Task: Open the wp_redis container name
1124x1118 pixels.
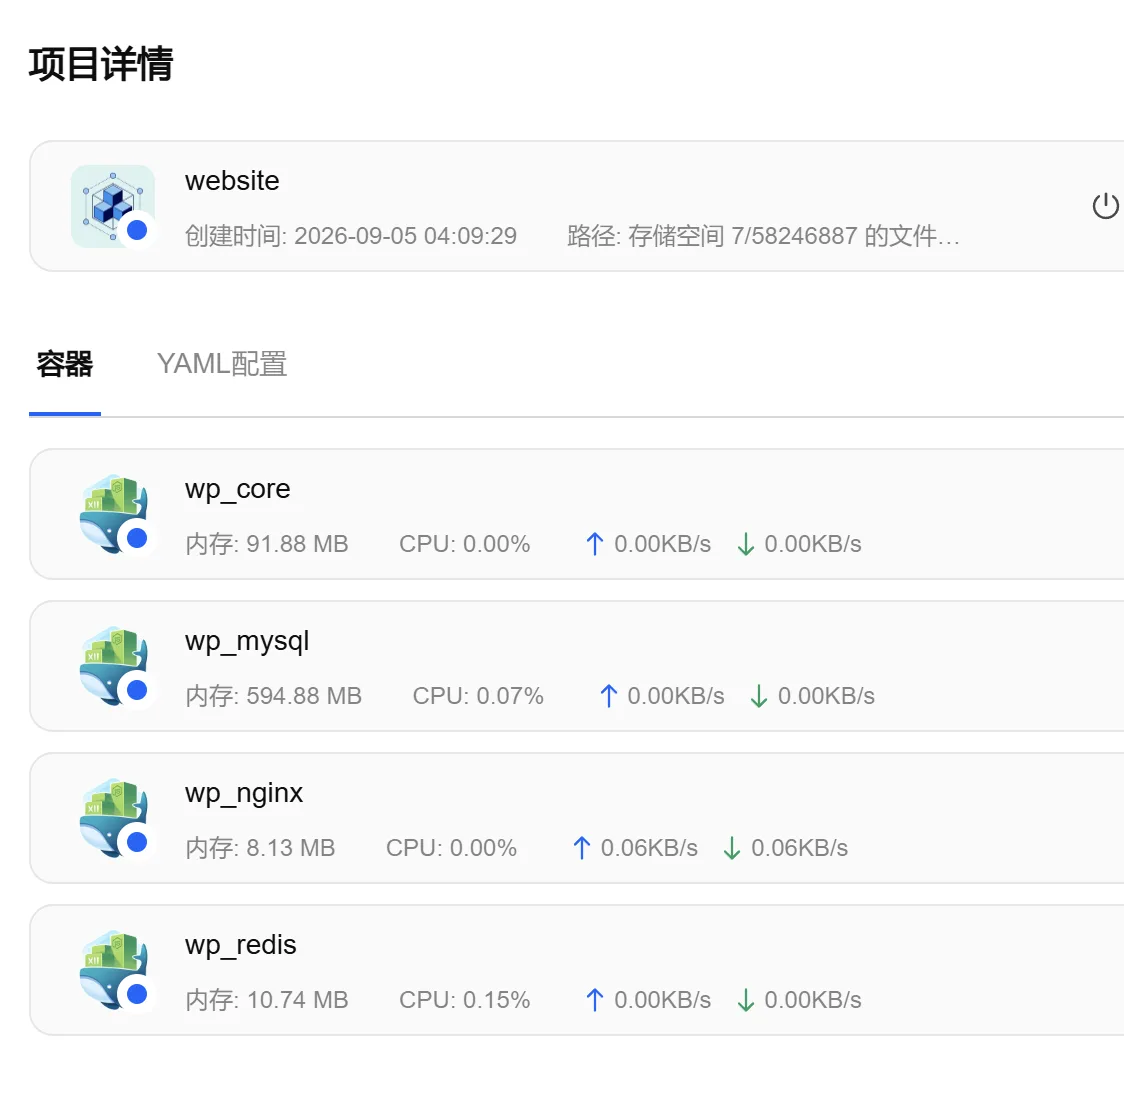Action: 240,945
